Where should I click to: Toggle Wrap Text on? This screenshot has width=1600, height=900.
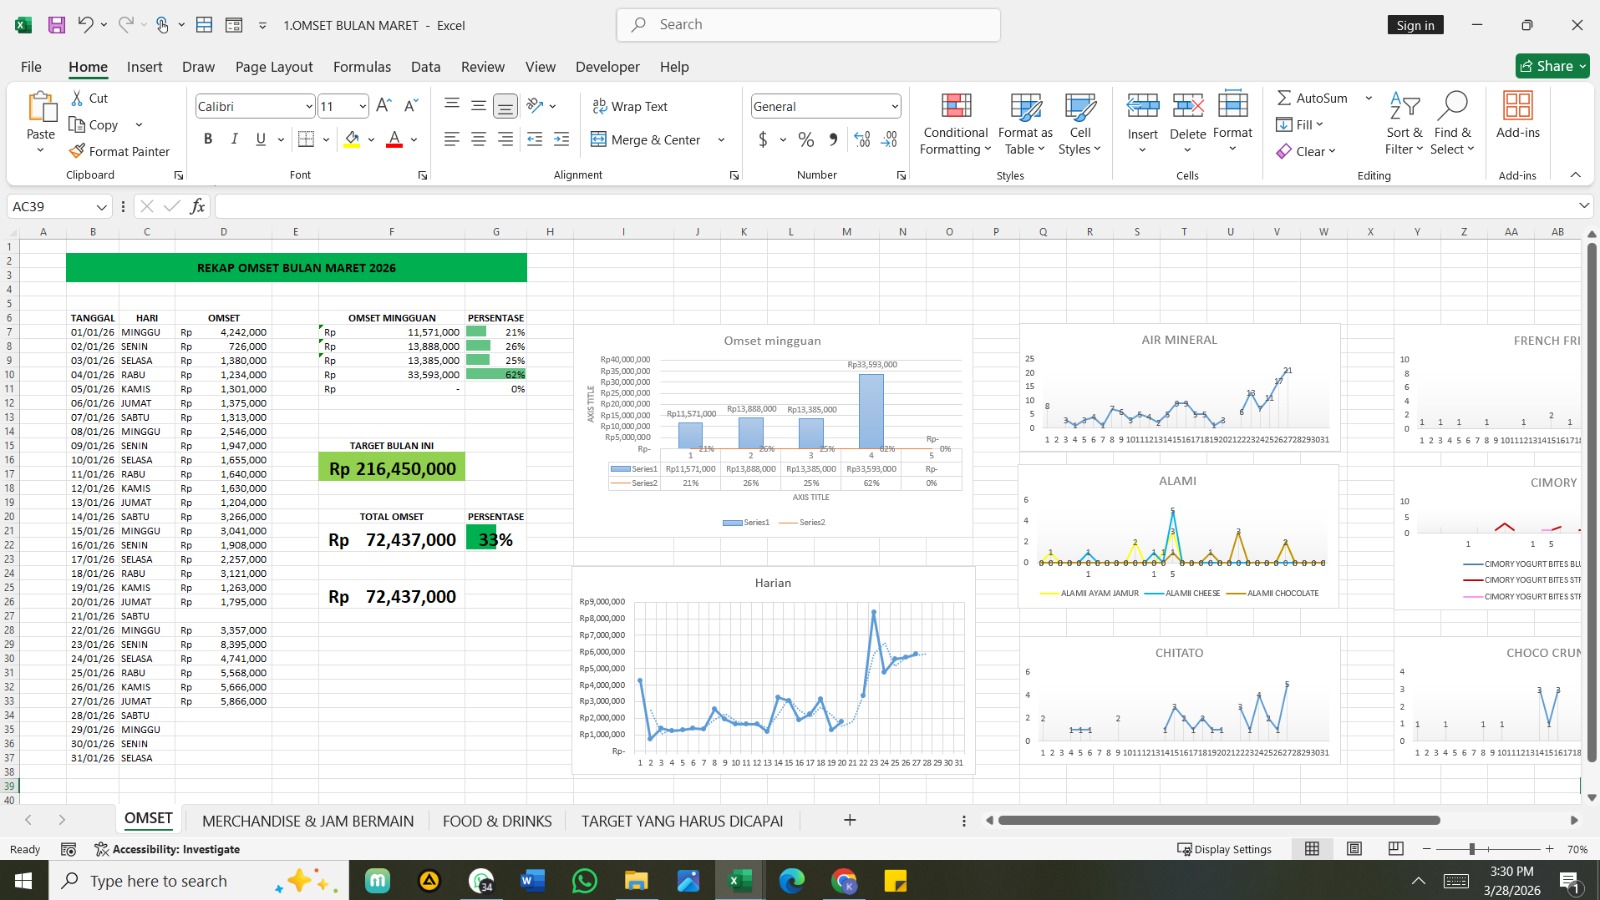point(630,106)
